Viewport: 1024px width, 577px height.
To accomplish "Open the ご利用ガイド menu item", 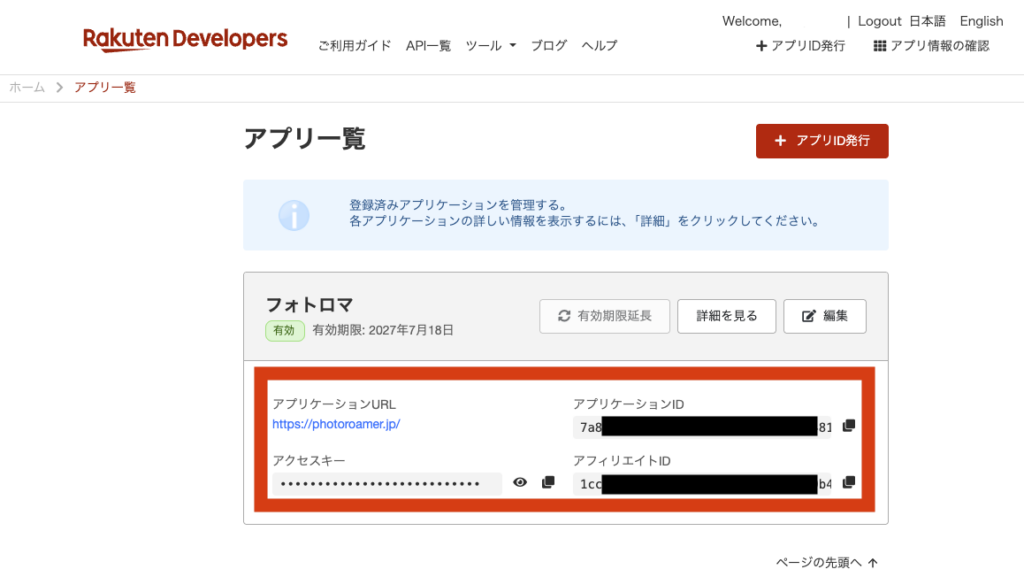I will [355, 46].
